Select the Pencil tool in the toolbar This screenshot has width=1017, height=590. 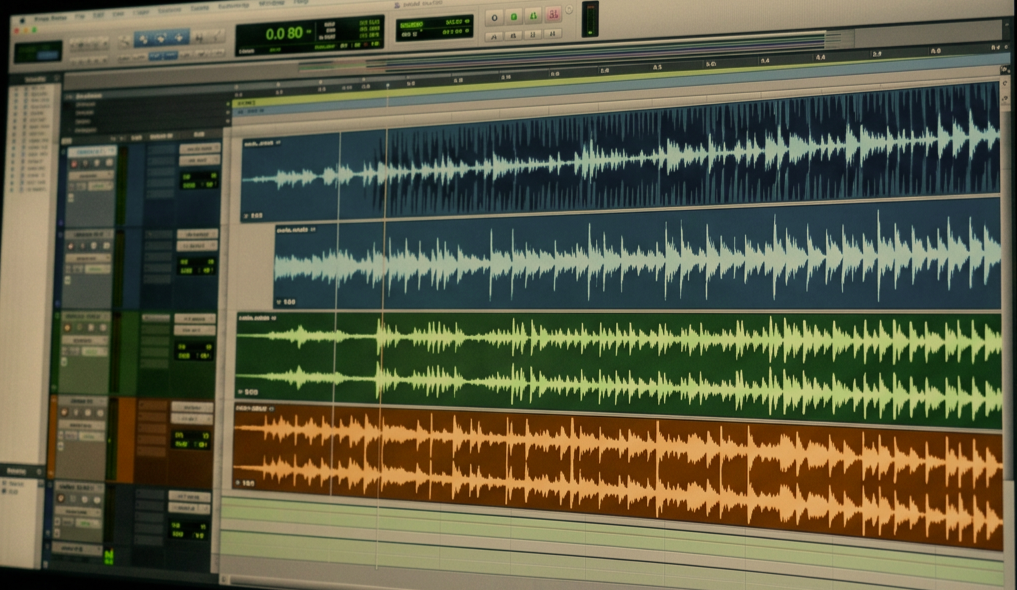[217, 36]
